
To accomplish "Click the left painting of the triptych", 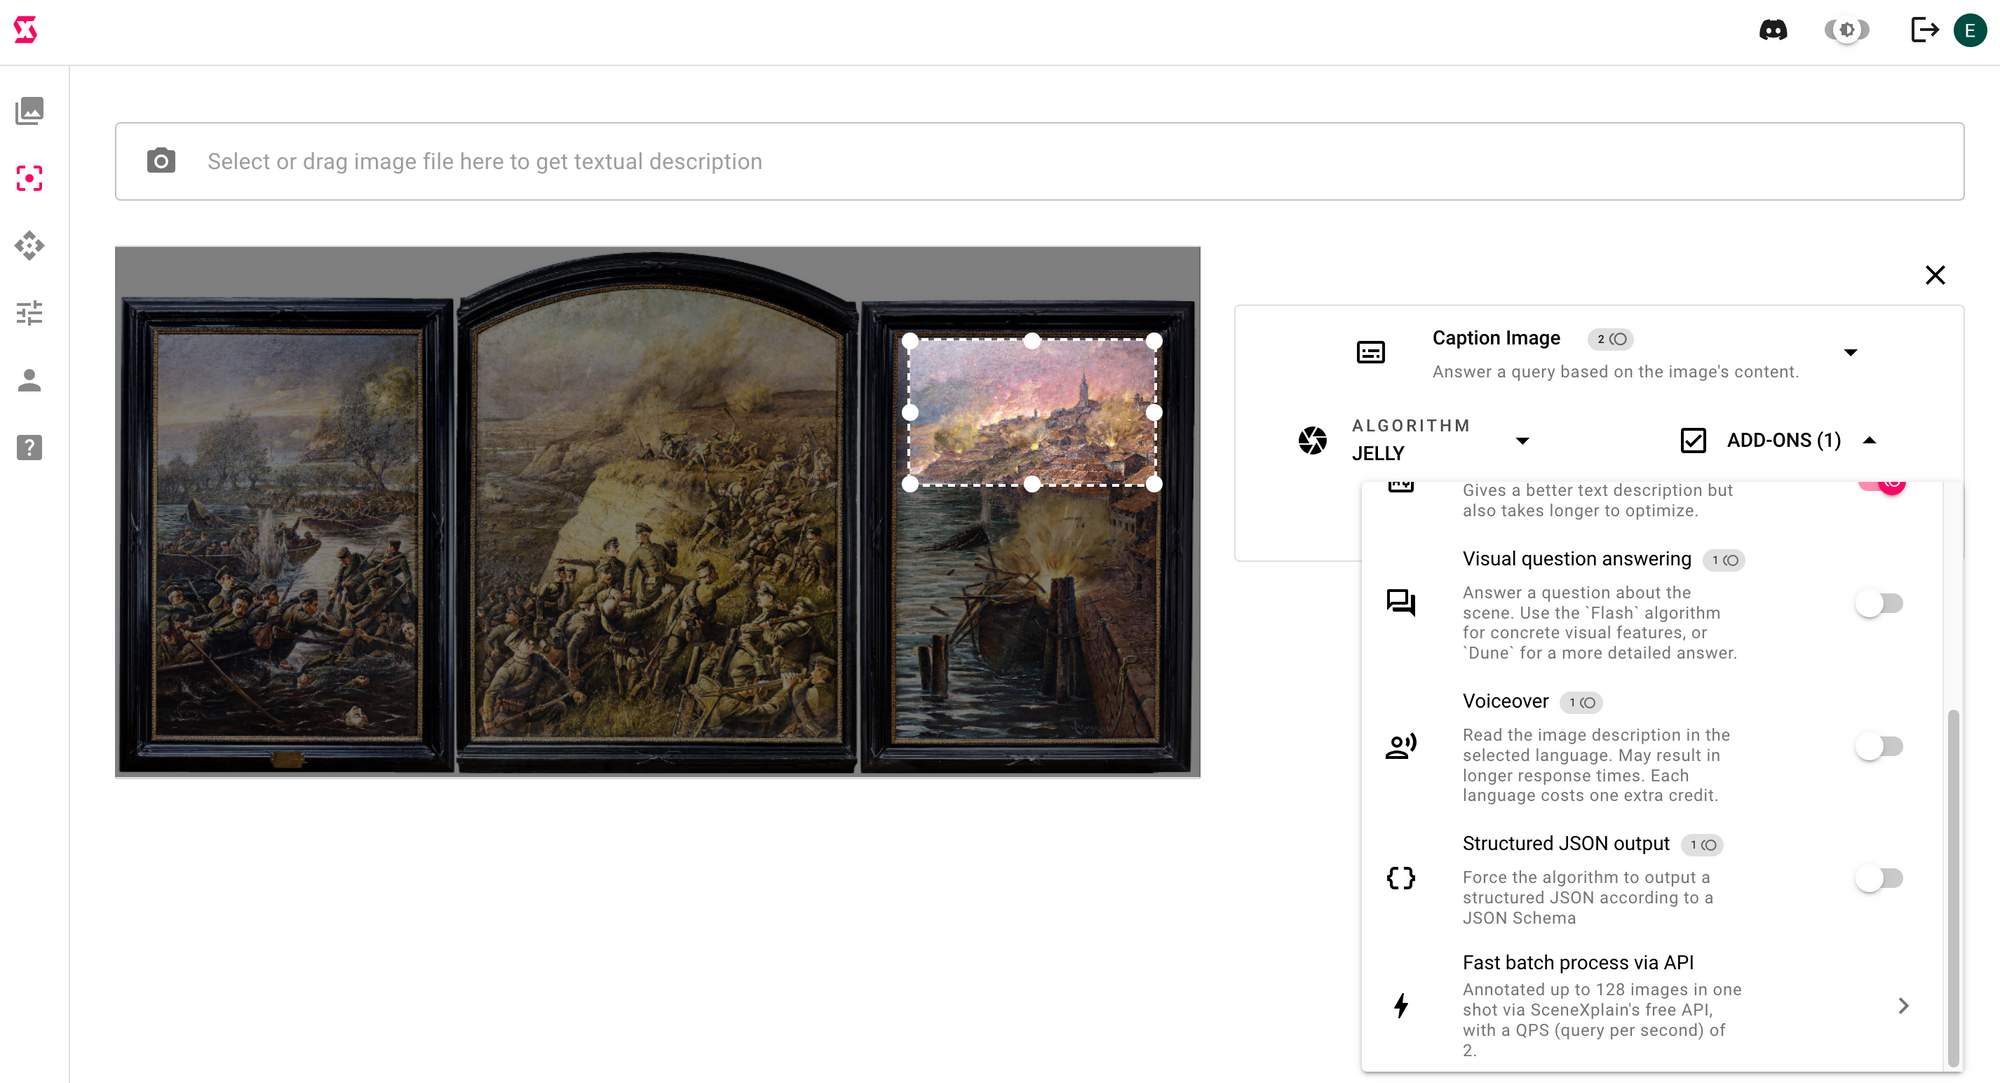I will point(287,533).
